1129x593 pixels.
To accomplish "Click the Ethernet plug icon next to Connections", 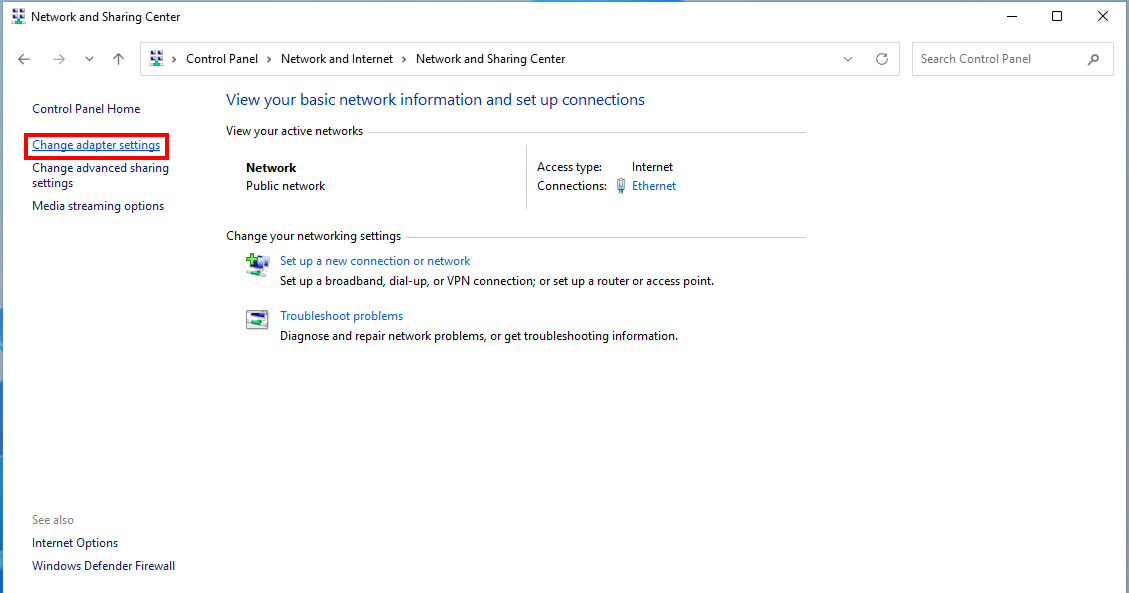I will (621, 186).
